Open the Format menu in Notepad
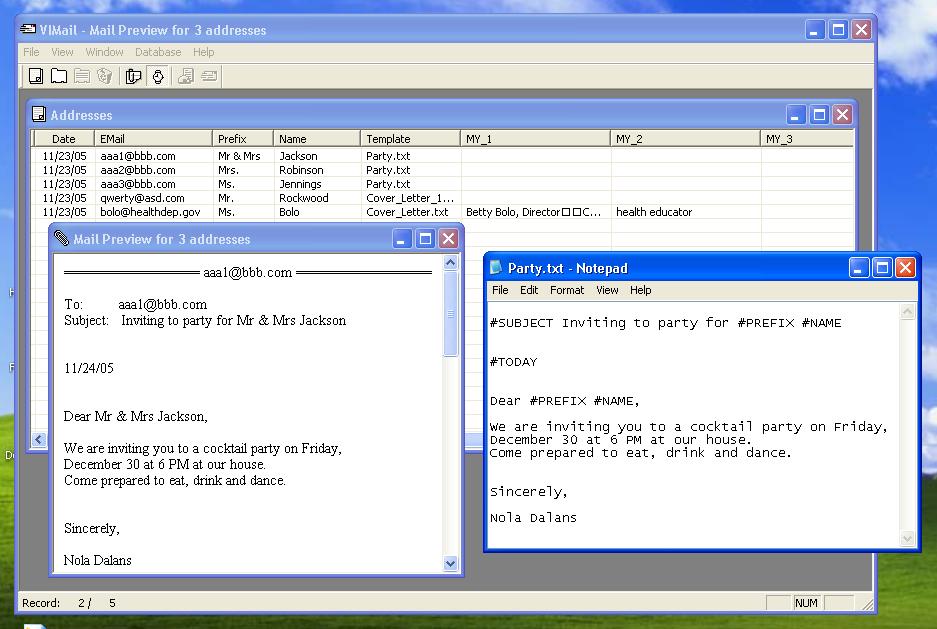Screen dimensions: 937x629 566,290
